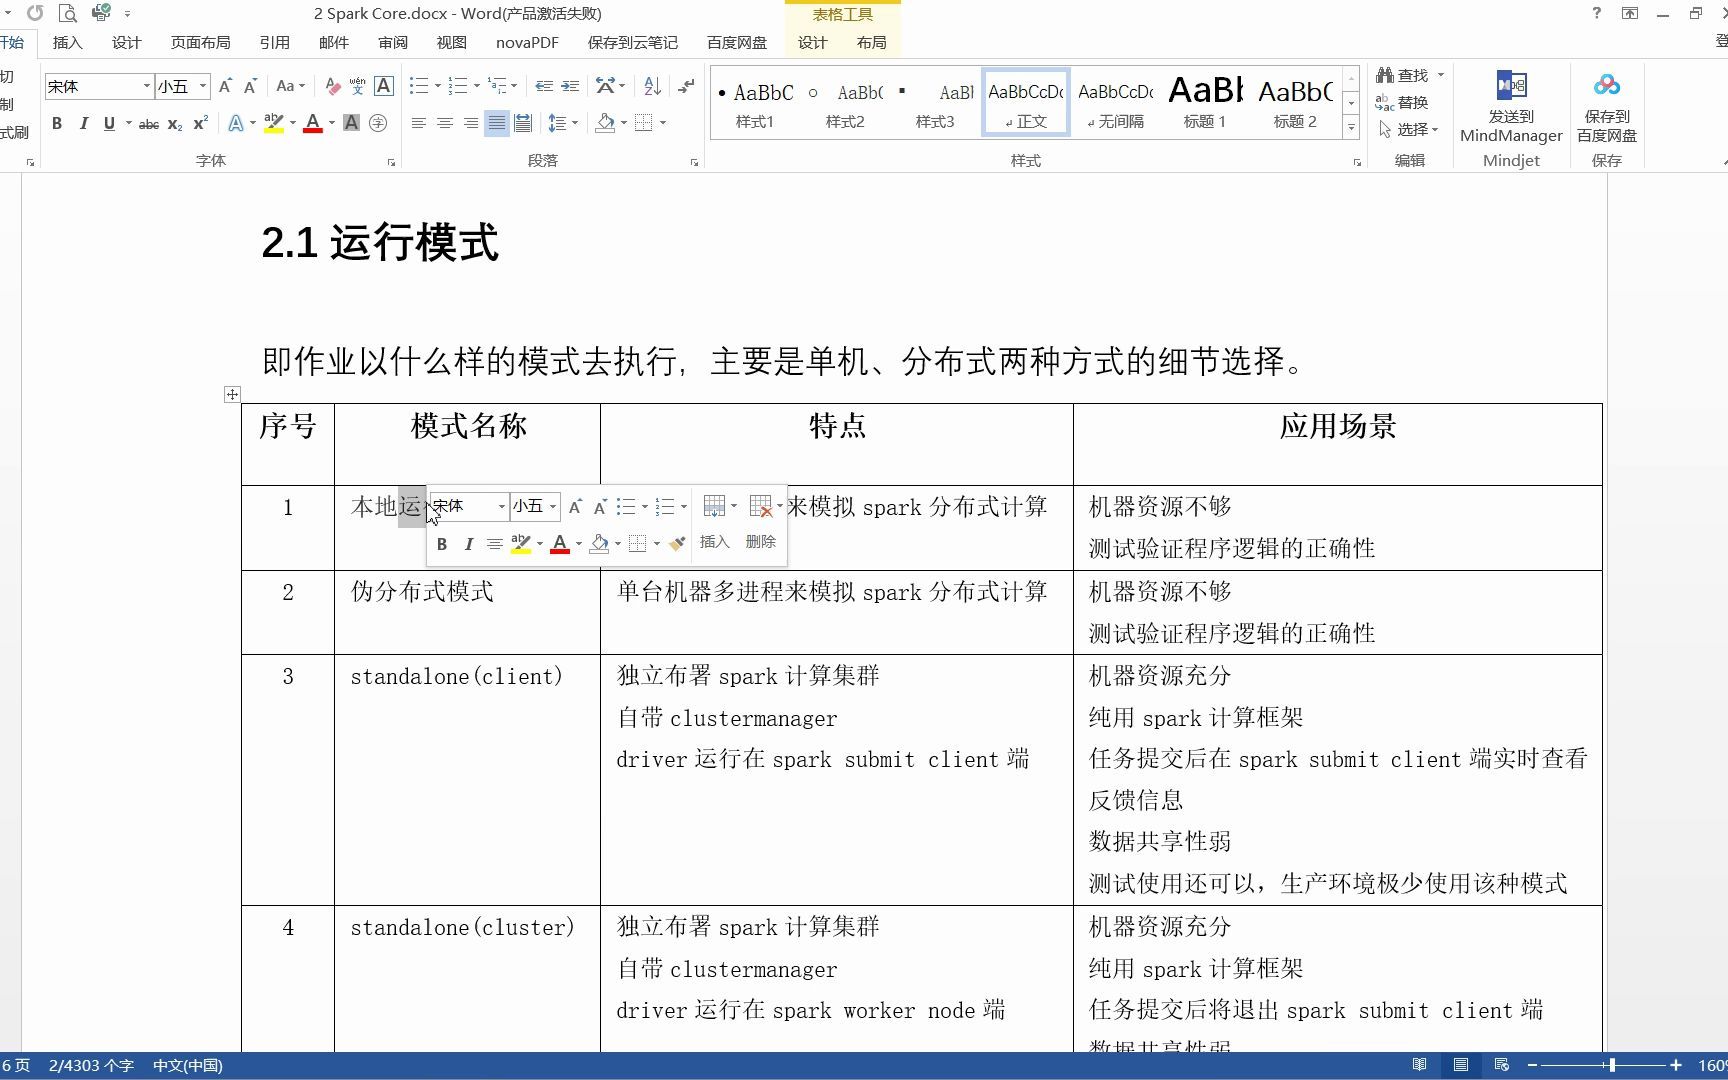Open the novaPDF ribbon tab

(x=527, y=42)
